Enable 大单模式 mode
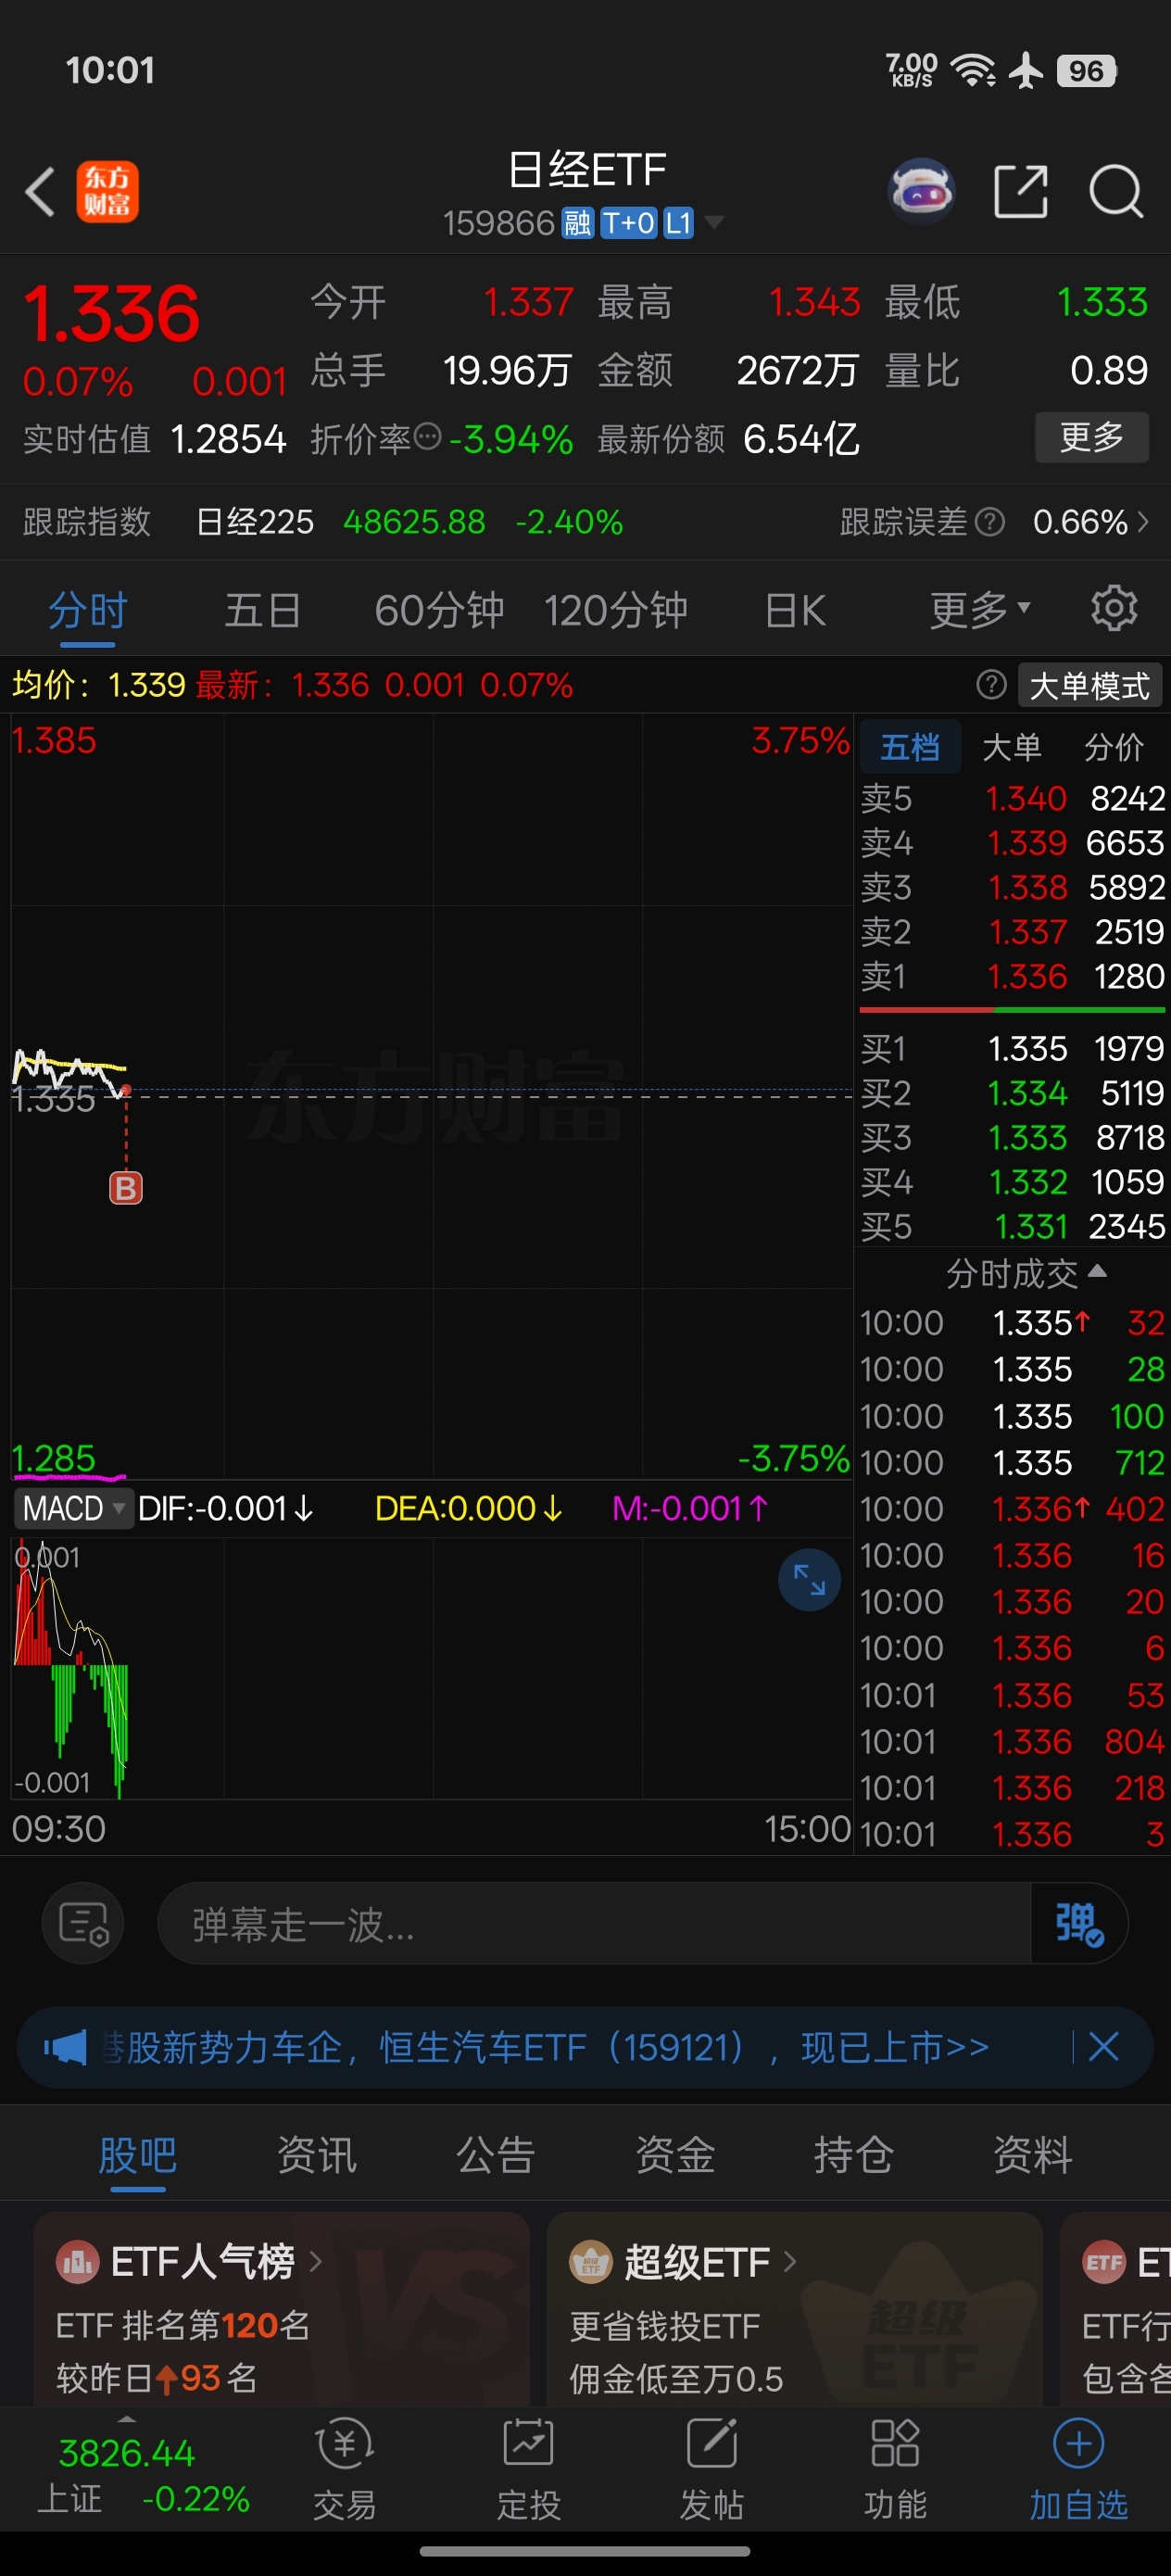Viewport: 1171px width, 2576px height. [1090, 686]
